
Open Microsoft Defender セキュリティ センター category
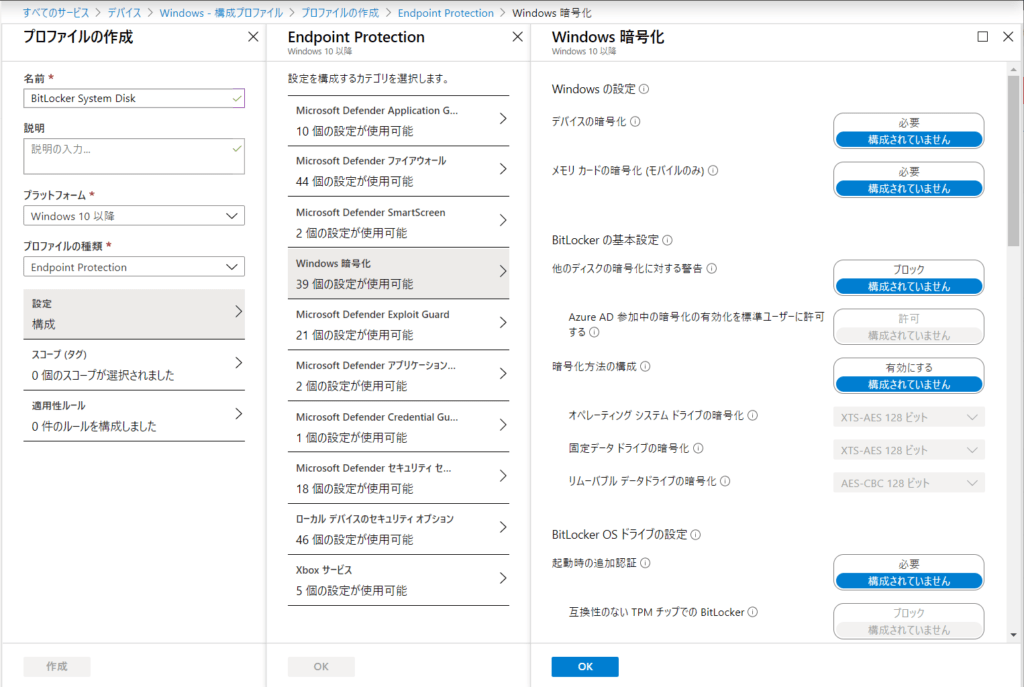(398, 478)
